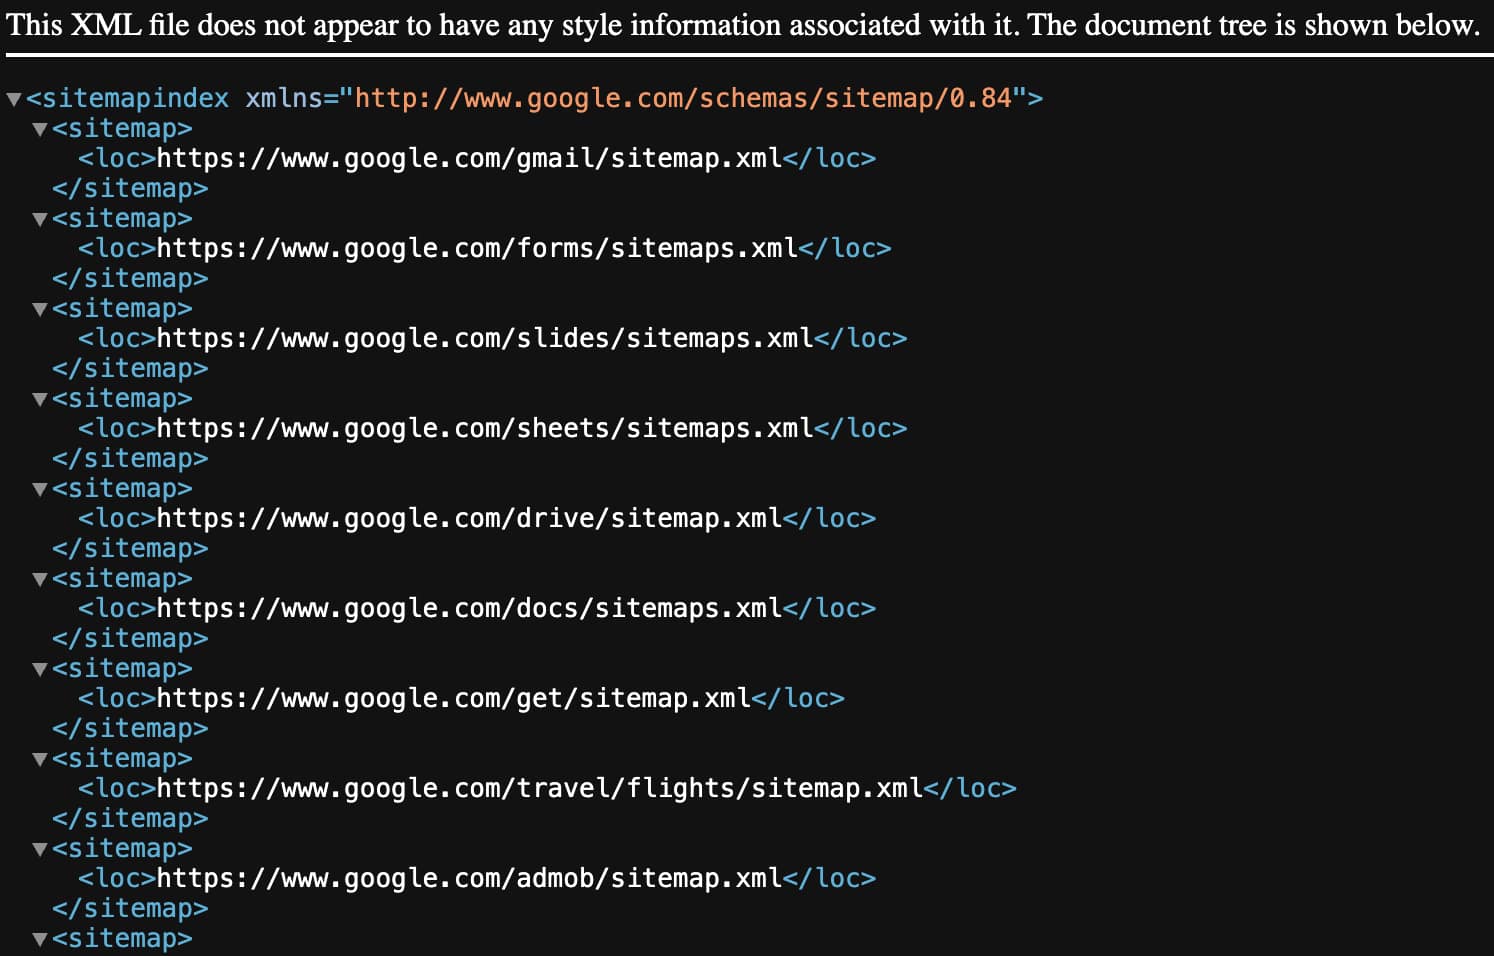Viewport: 1494px width, 956px height.
Task: Collapse the root sitemapindex element
Action: 13,98
